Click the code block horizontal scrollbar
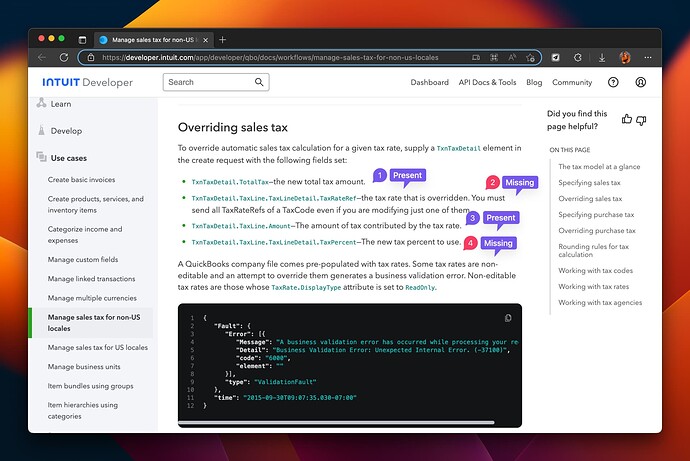 click(336, 423)
